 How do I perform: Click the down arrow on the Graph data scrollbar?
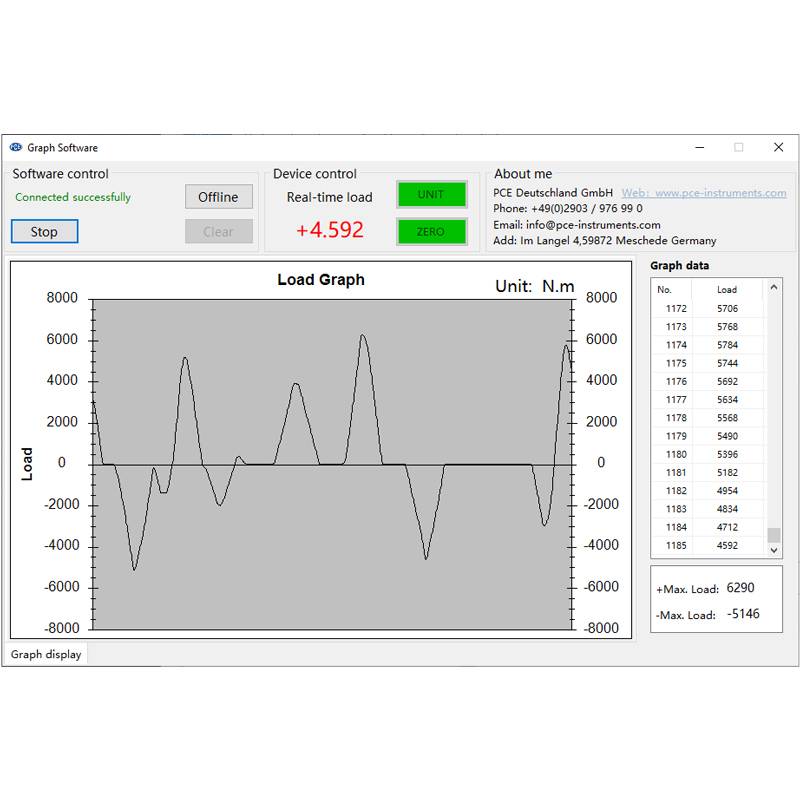tap(773, 550)
